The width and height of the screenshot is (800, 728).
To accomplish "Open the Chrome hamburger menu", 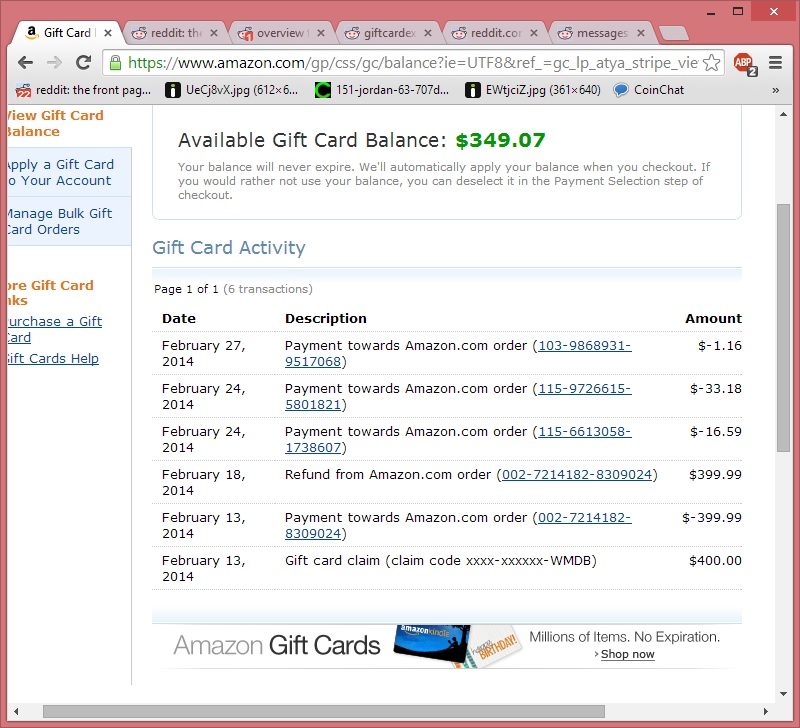I will [776, 63].
